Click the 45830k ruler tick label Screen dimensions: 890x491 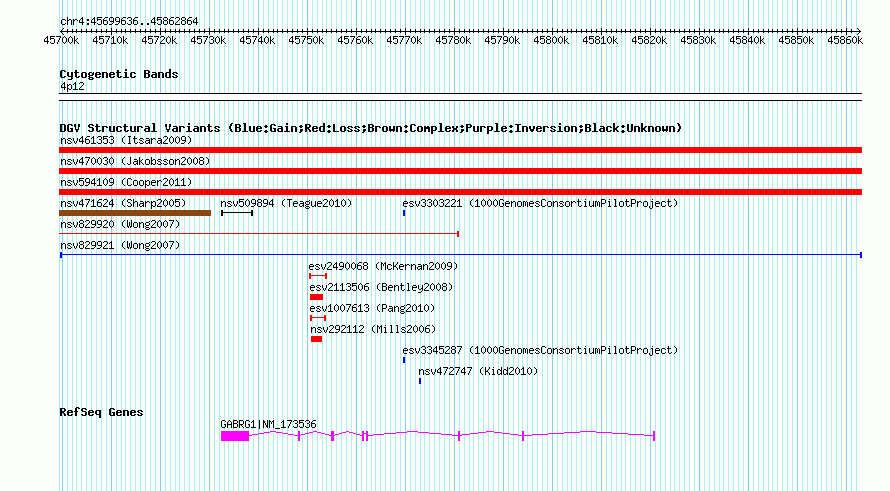pos(698,40)
